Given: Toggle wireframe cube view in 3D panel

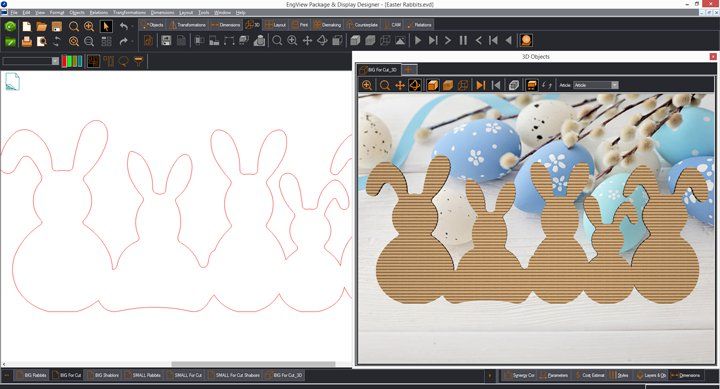Looking at the screenshot, I should [463, 85].
